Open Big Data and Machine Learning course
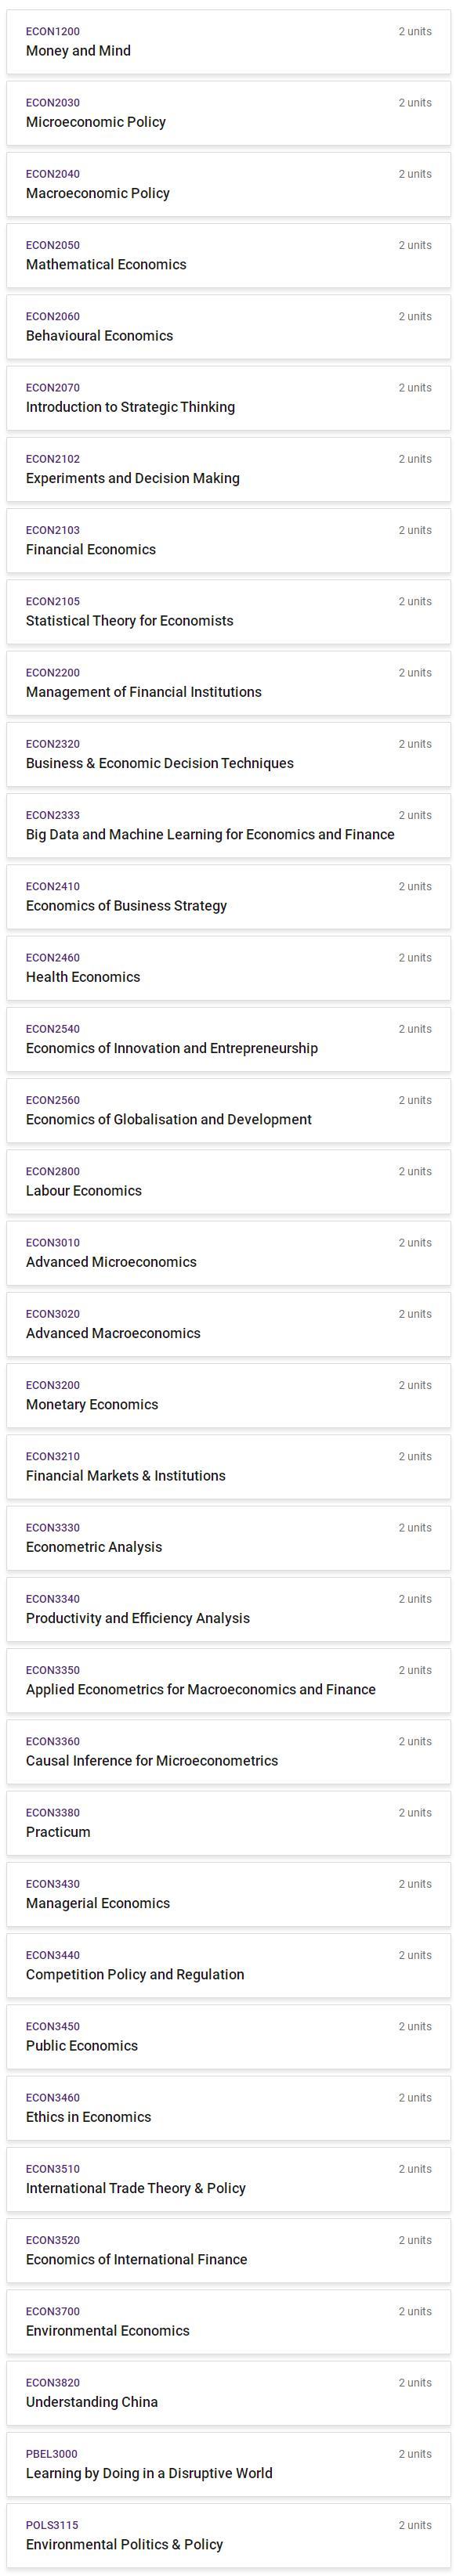This screenshot has height=2576, width=456. click(228, 825)
